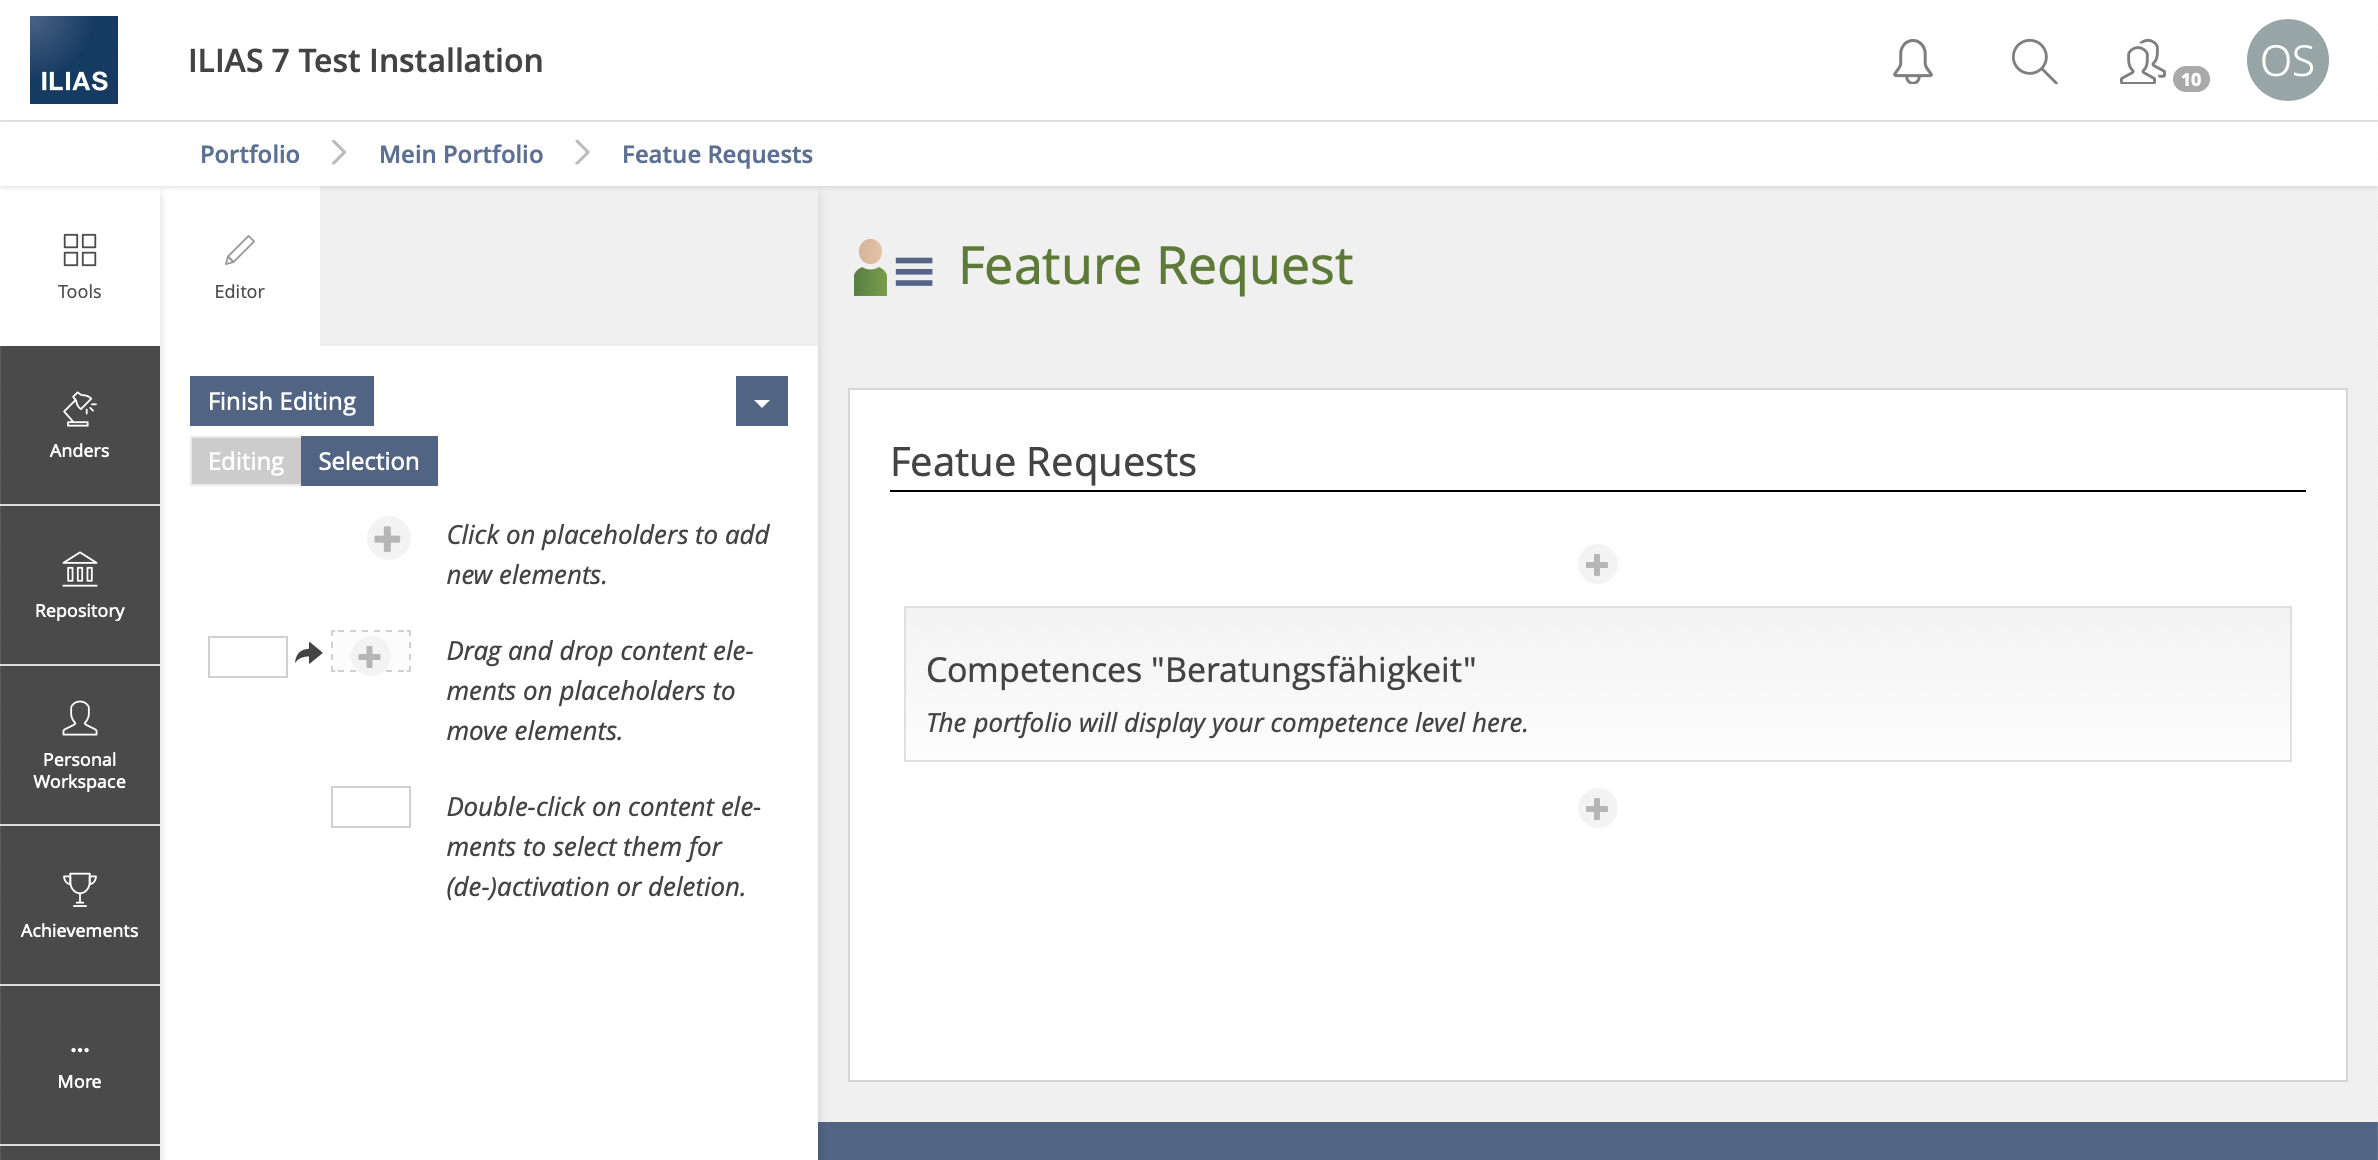
Task: Click the Finish Editing button
Action: click(282, 401)
